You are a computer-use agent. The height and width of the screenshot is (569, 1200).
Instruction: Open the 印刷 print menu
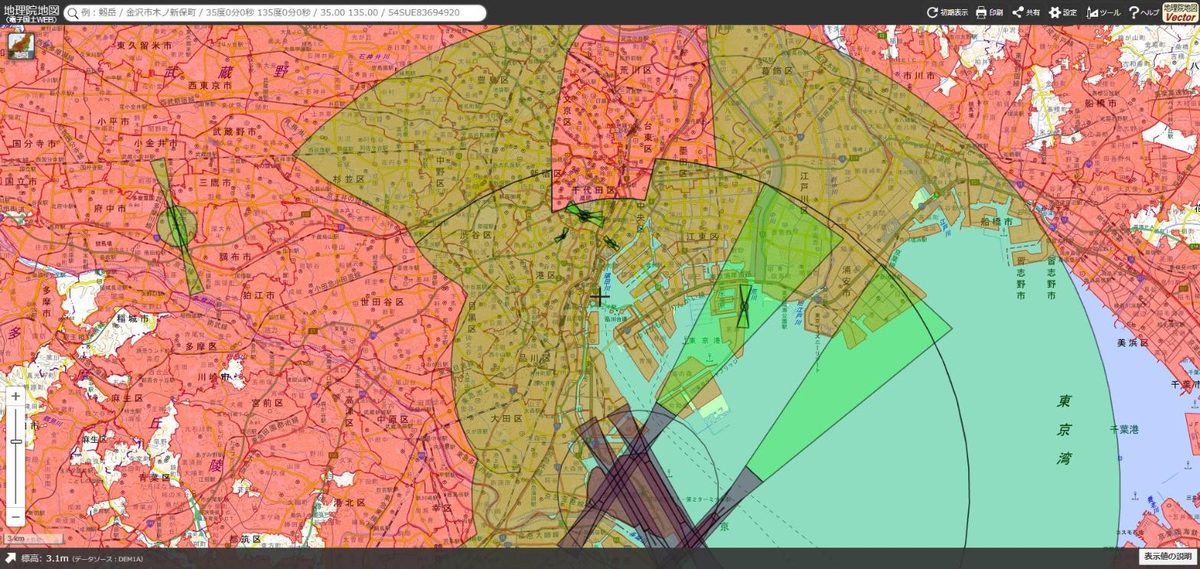(x=989, y=13)
